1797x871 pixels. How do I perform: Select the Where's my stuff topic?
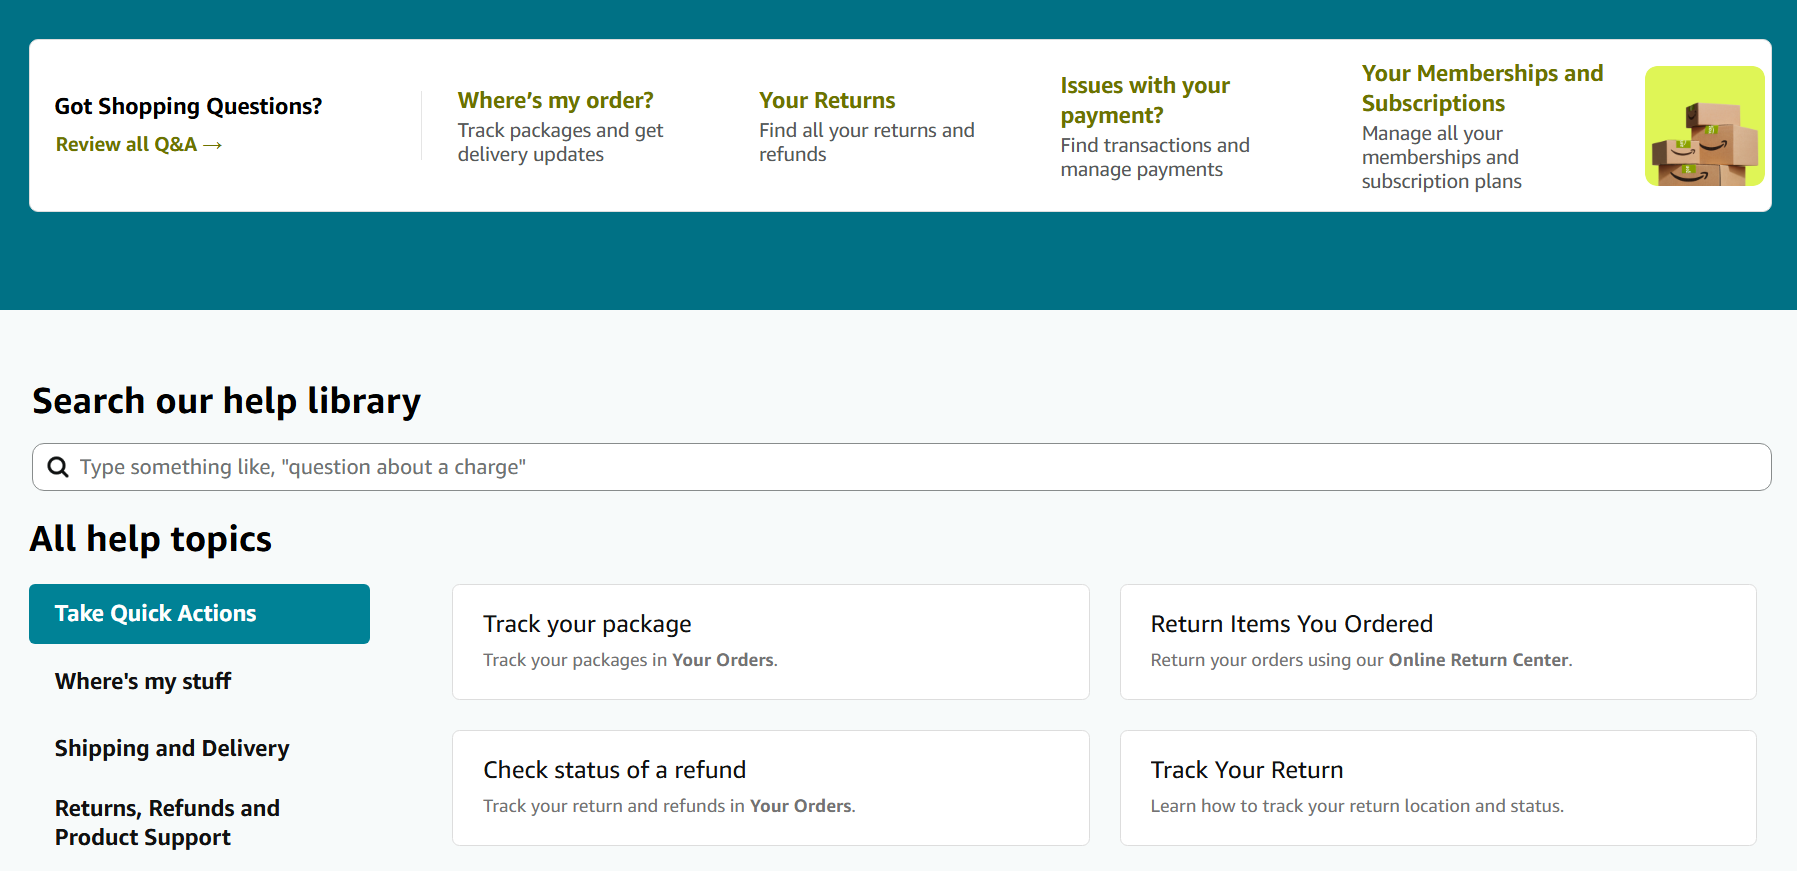click(x=143, y=681)
